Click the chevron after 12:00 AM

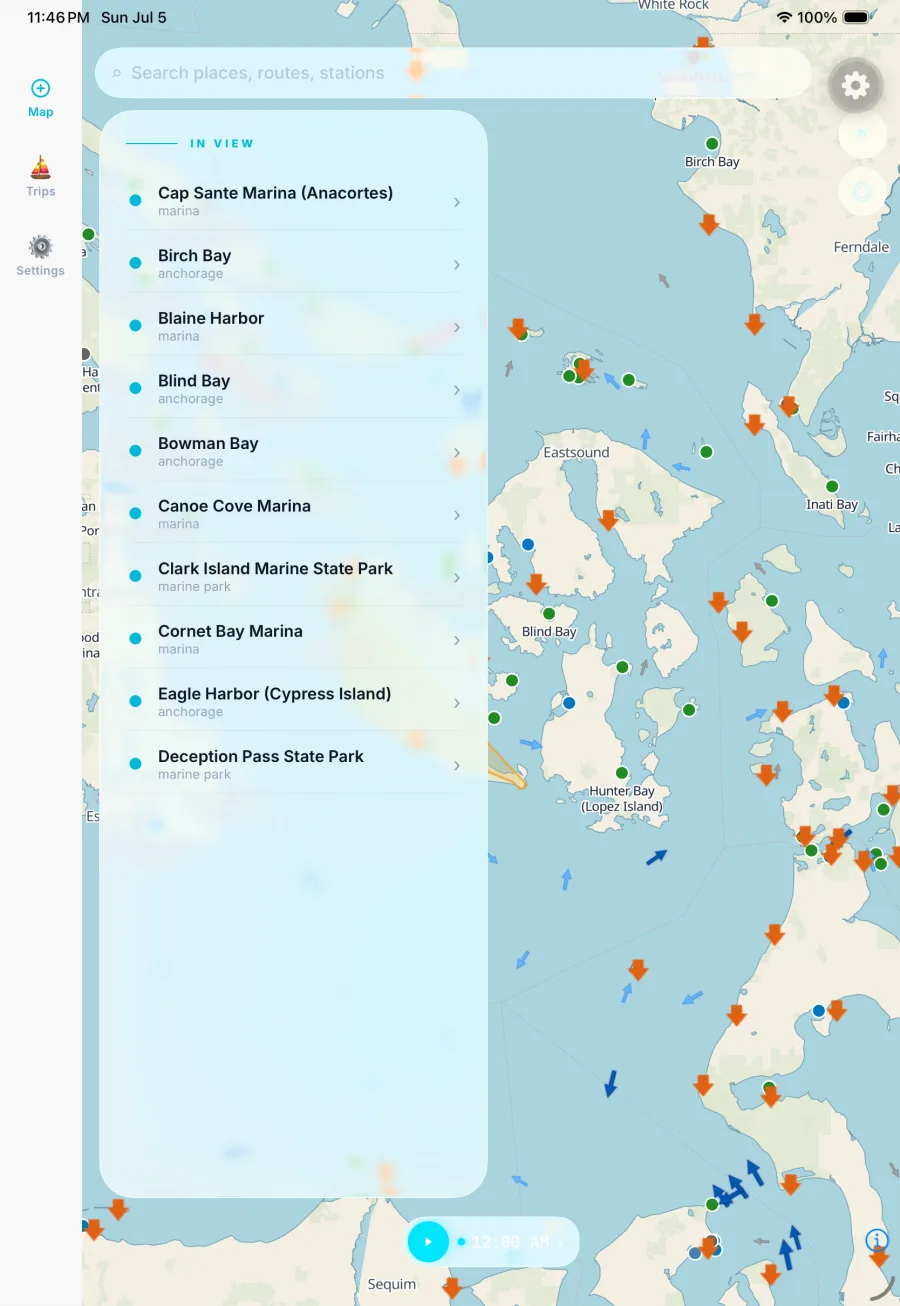[561, 1242]
